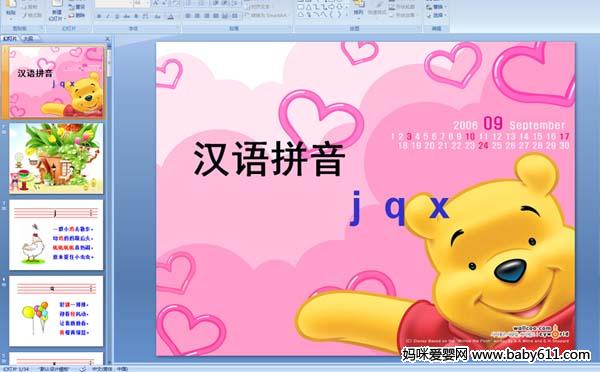600x372 pixels.
Task: Switch to the Outline (大纲) pane tab
Action: (28, 38)
